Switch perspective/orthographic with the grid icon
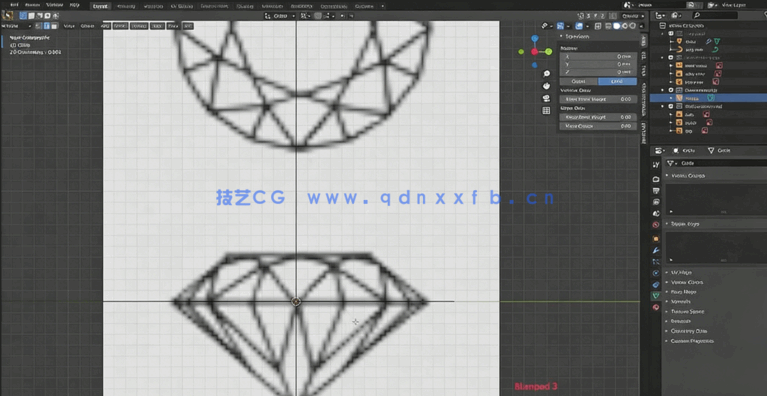Screen dimensions: 767x396 tap(546, 111)
